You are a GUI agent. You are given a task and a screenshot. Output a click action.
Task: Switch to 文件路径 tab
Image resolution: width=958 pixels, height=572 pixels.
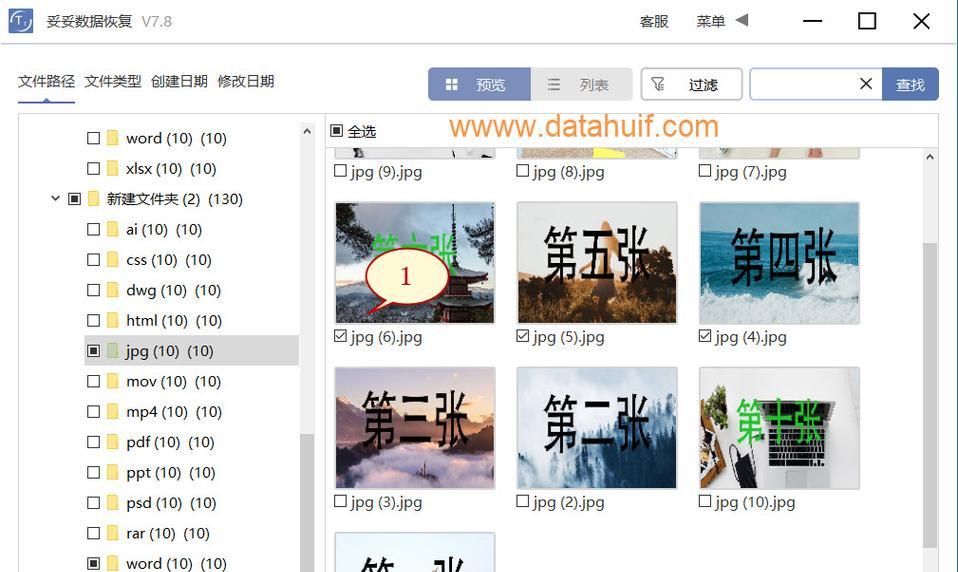pos(46,81)
